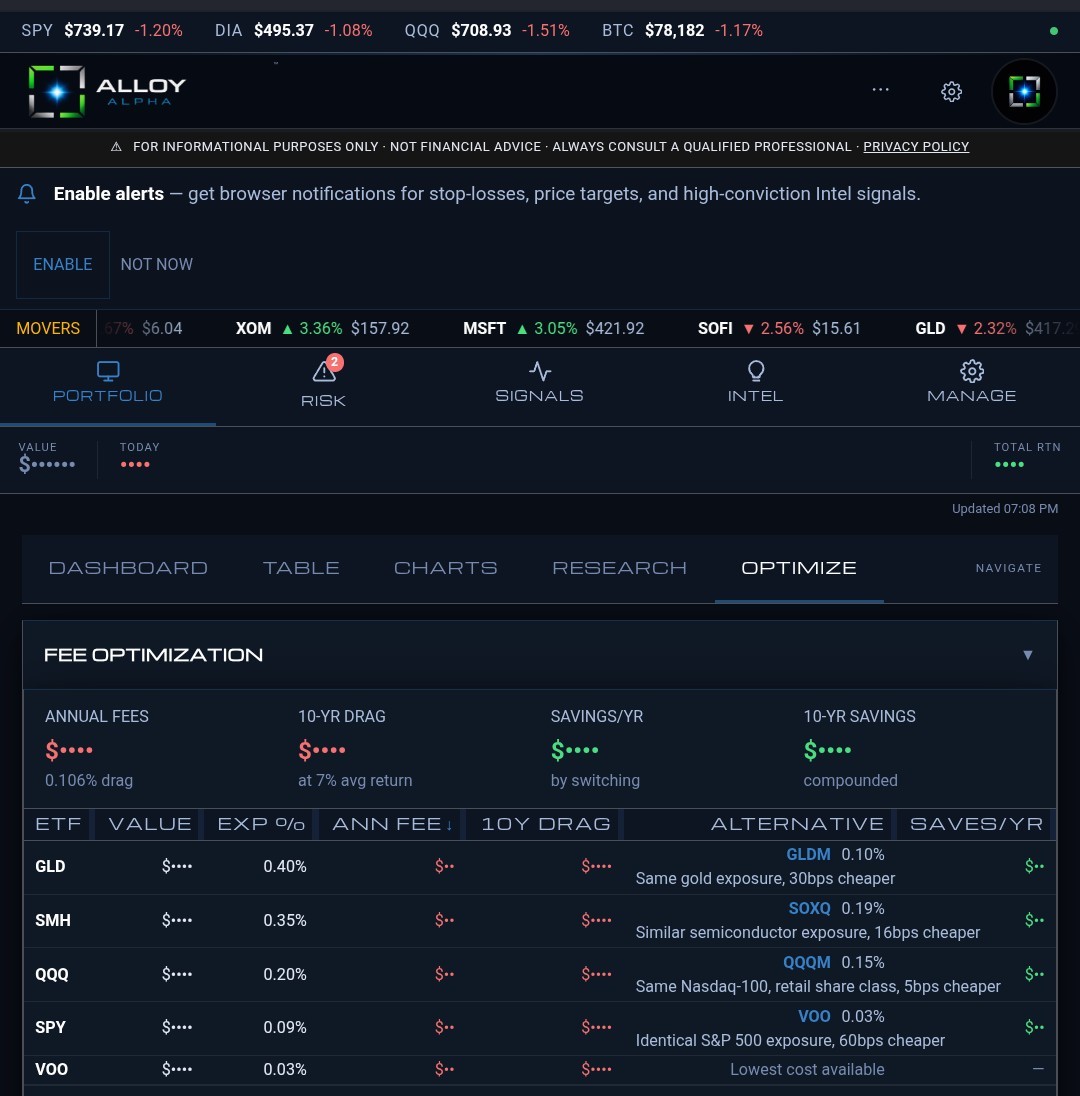Viewport: 1080px width, 1096px height.
Task: Reveal the hidden TOTAL RTN value
Action: pyautogui.click(x=1009, y=464)
